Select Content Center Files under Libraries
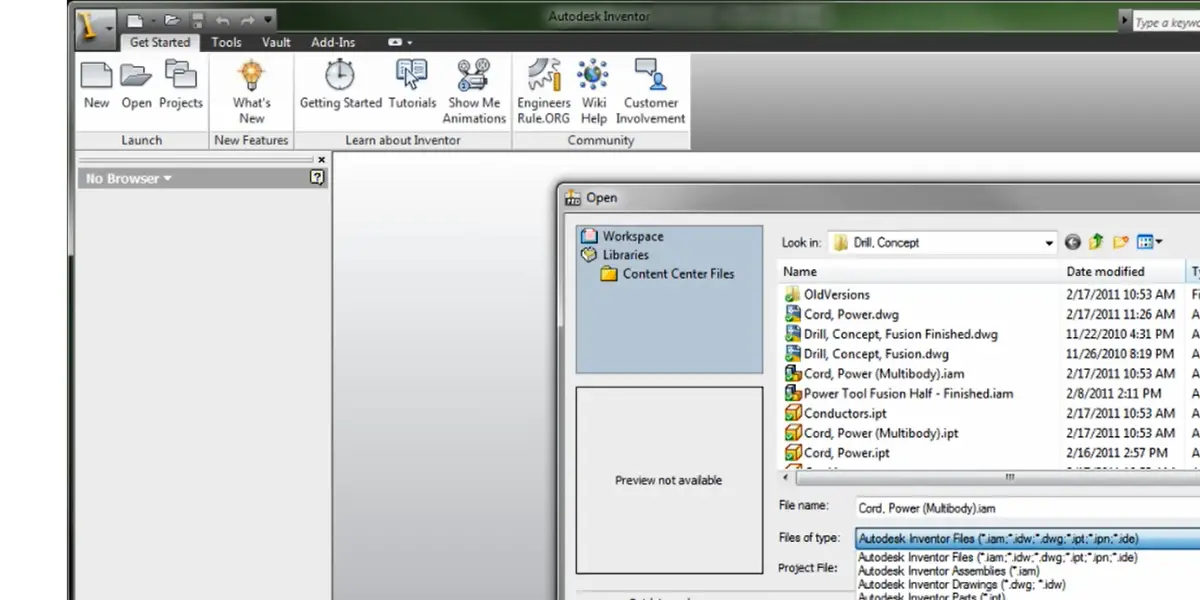This screenshot has width=1200, height=600. (667, 274)
